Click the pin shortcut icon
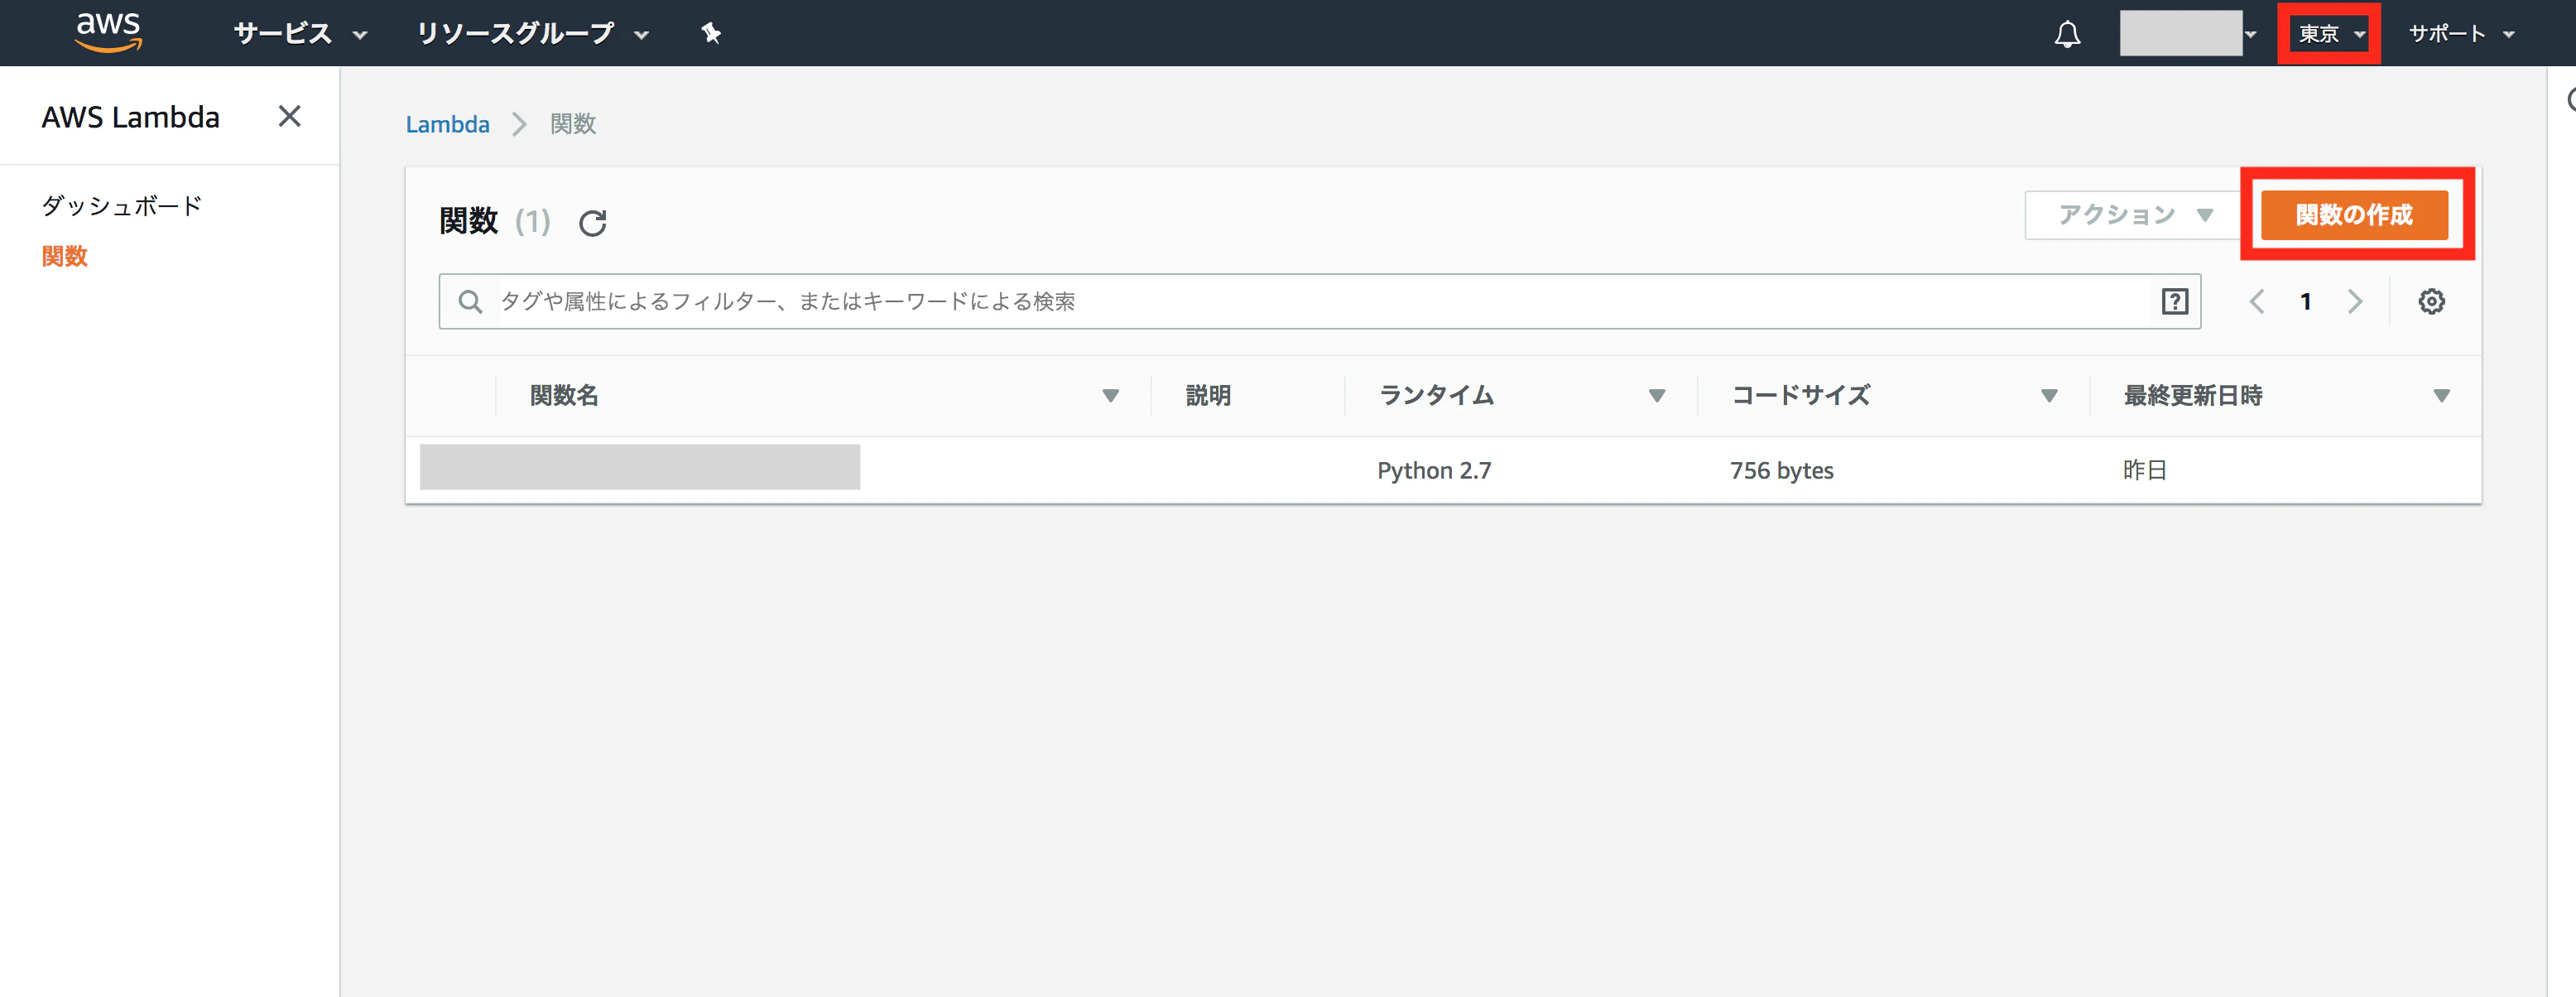 click(x=711, y=34)
